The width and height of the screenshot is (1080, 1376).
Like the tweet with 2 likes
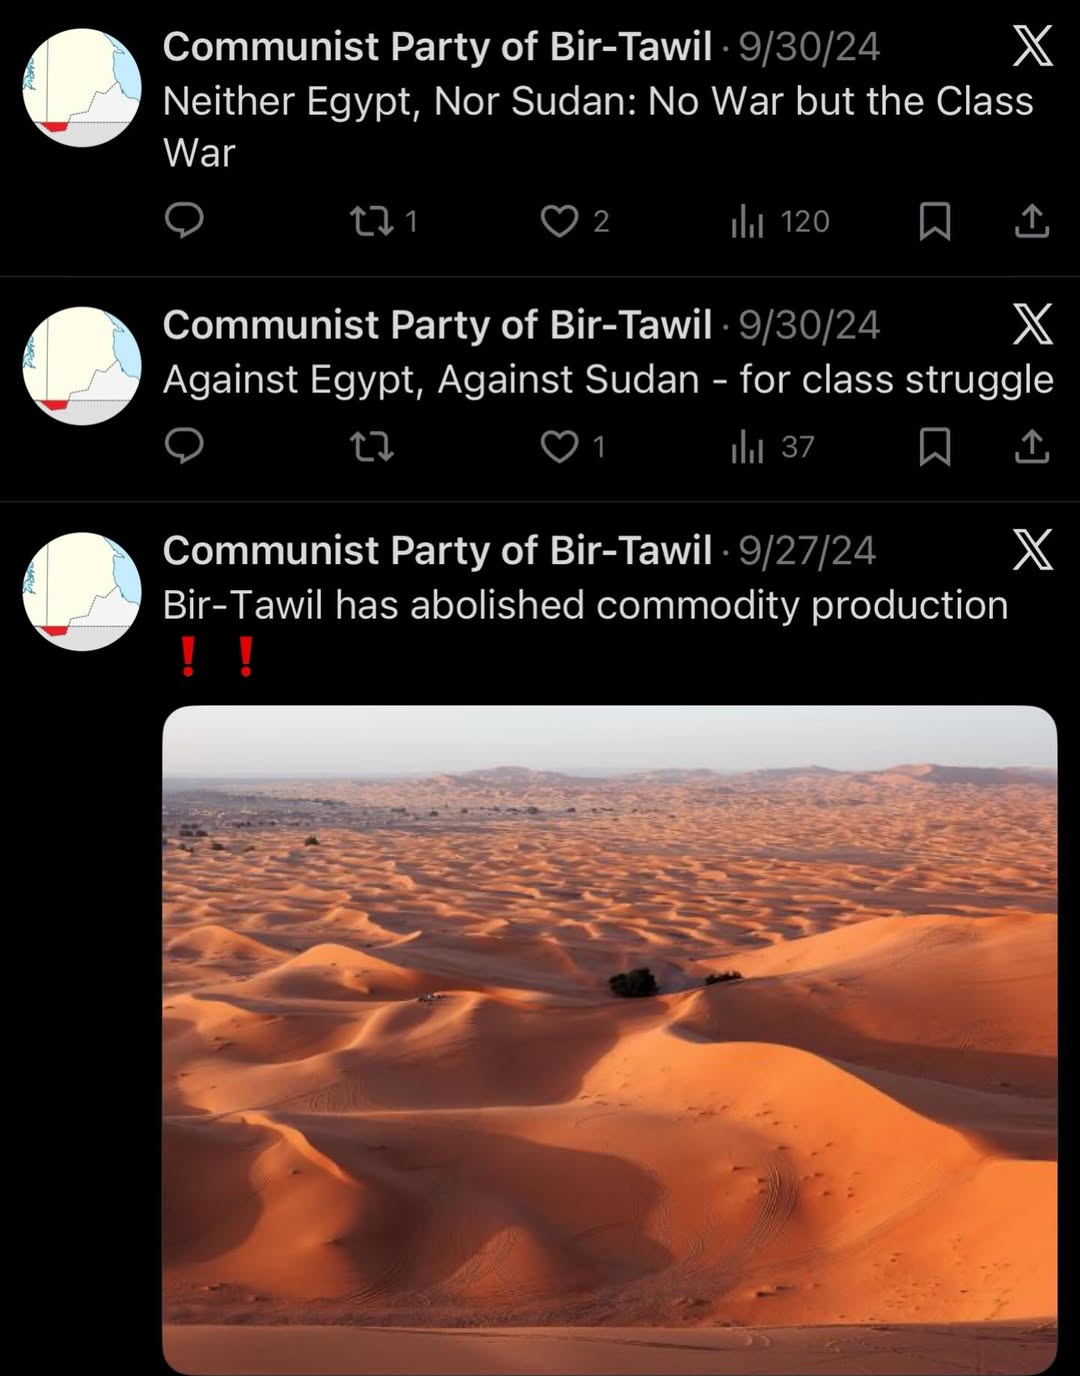click(x=574, y=221)
